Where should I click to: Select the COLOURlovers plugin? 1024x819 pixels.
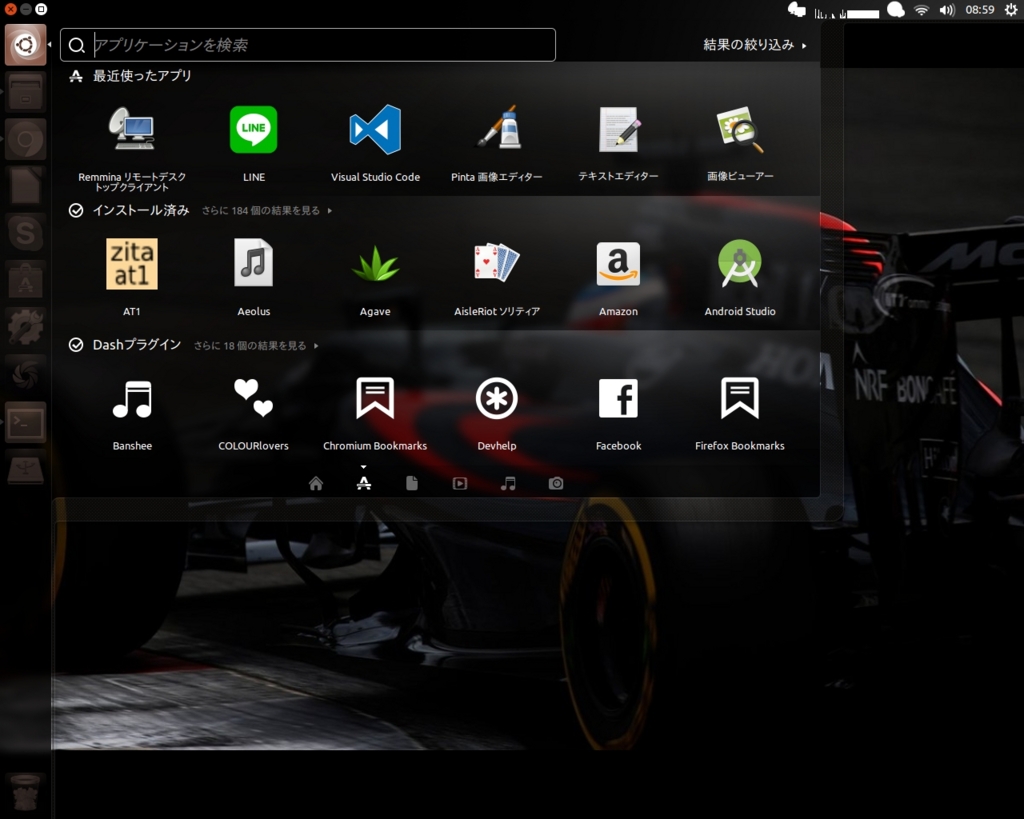(253, 413)
